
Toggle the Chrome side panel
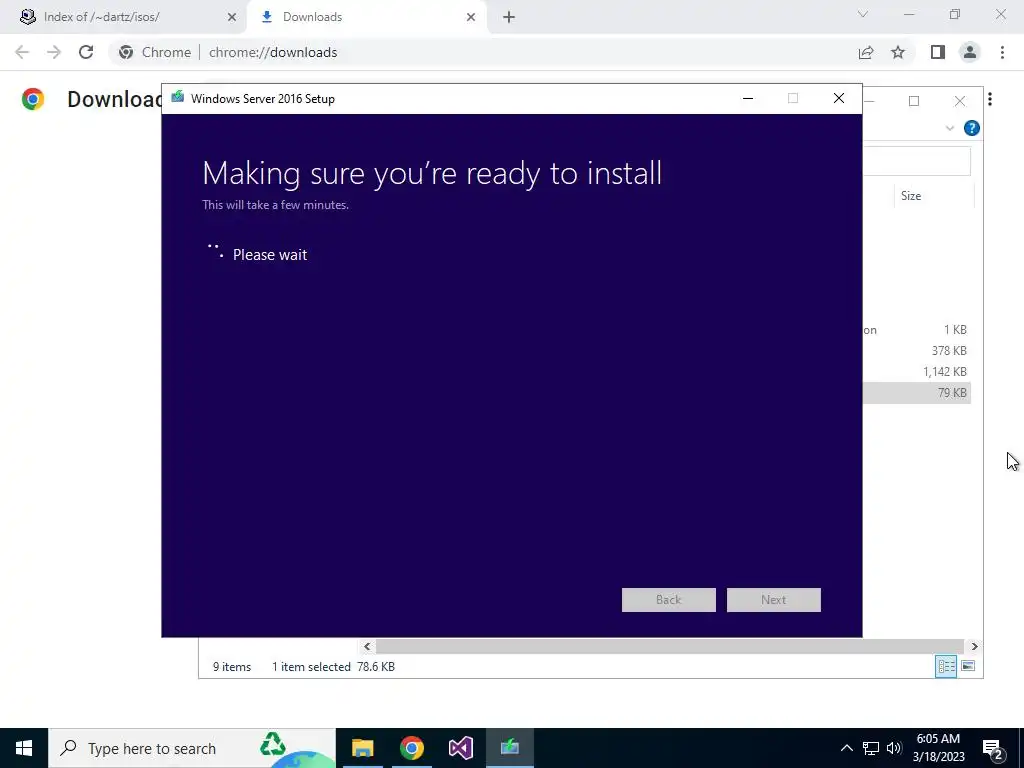click(x=938, y=52)
